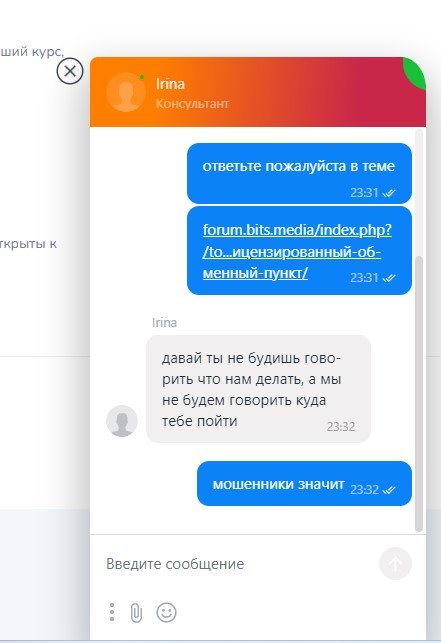Click the paperclip attach file icon
The width and height of the screenshot is (441, 643).
point(136,613)
